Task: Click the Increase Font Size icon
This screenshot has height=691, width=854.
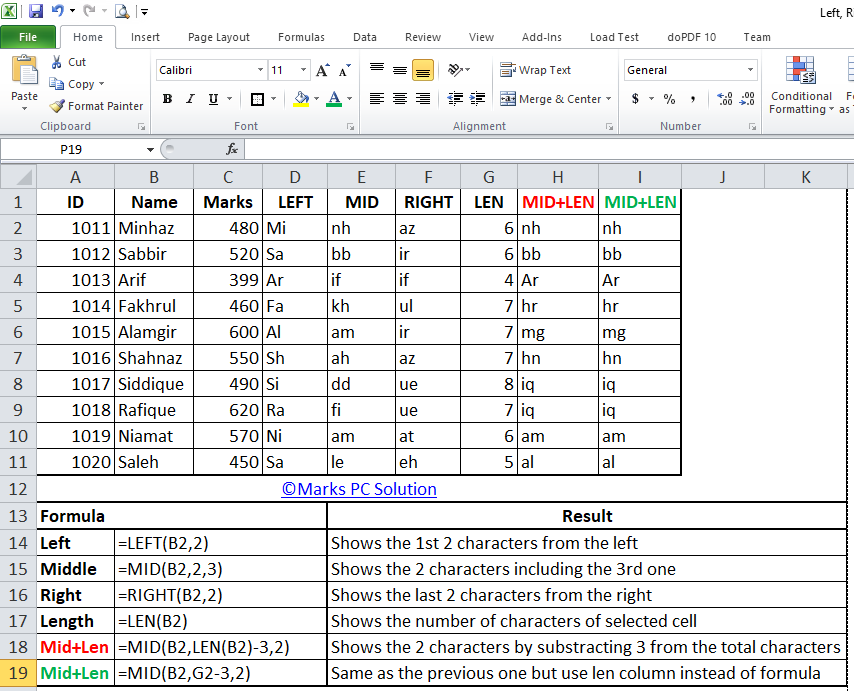Action: pyautogui.click(x=321, y=70)
